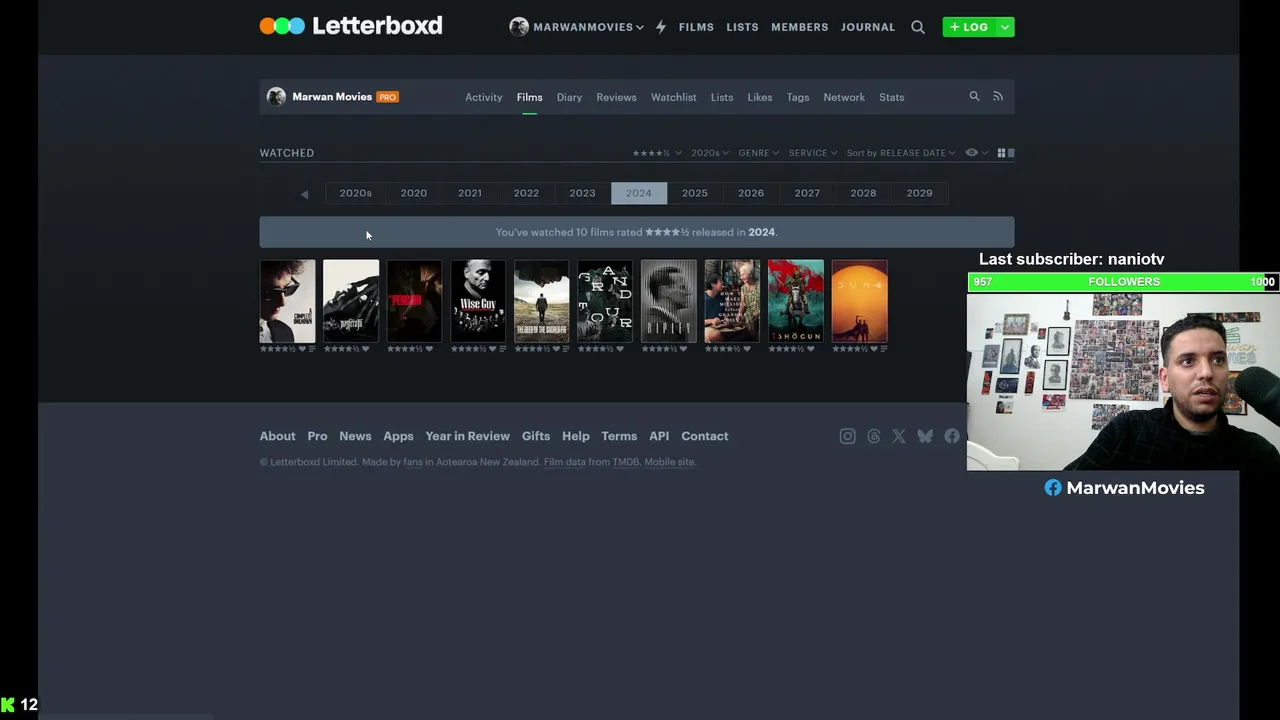Viewport: 1280px width, 720px height.
Task: Open the Mobile site footer link
Action: [x=669, y=462]
